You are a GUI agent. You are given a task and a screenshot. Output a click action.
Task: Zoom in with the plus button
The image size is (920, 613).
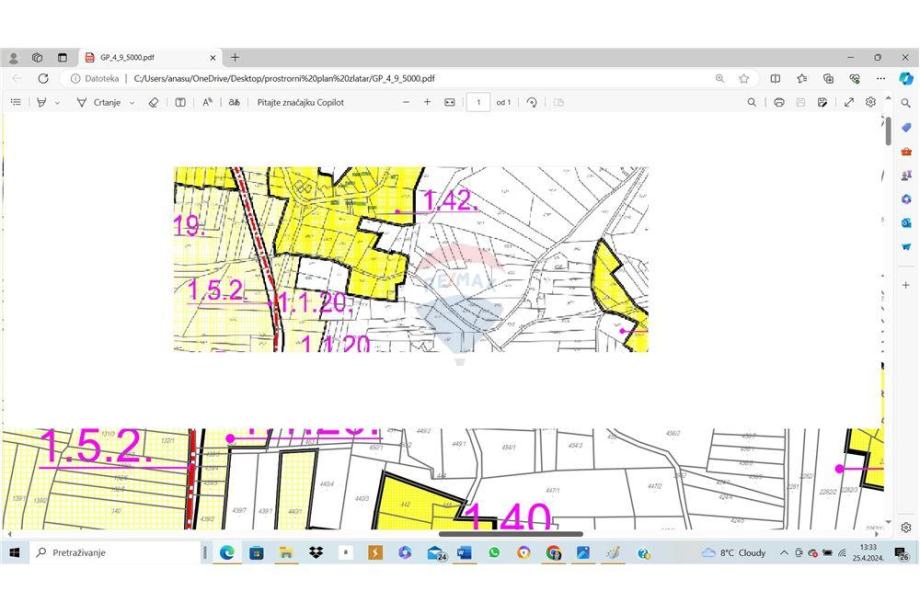427,102
